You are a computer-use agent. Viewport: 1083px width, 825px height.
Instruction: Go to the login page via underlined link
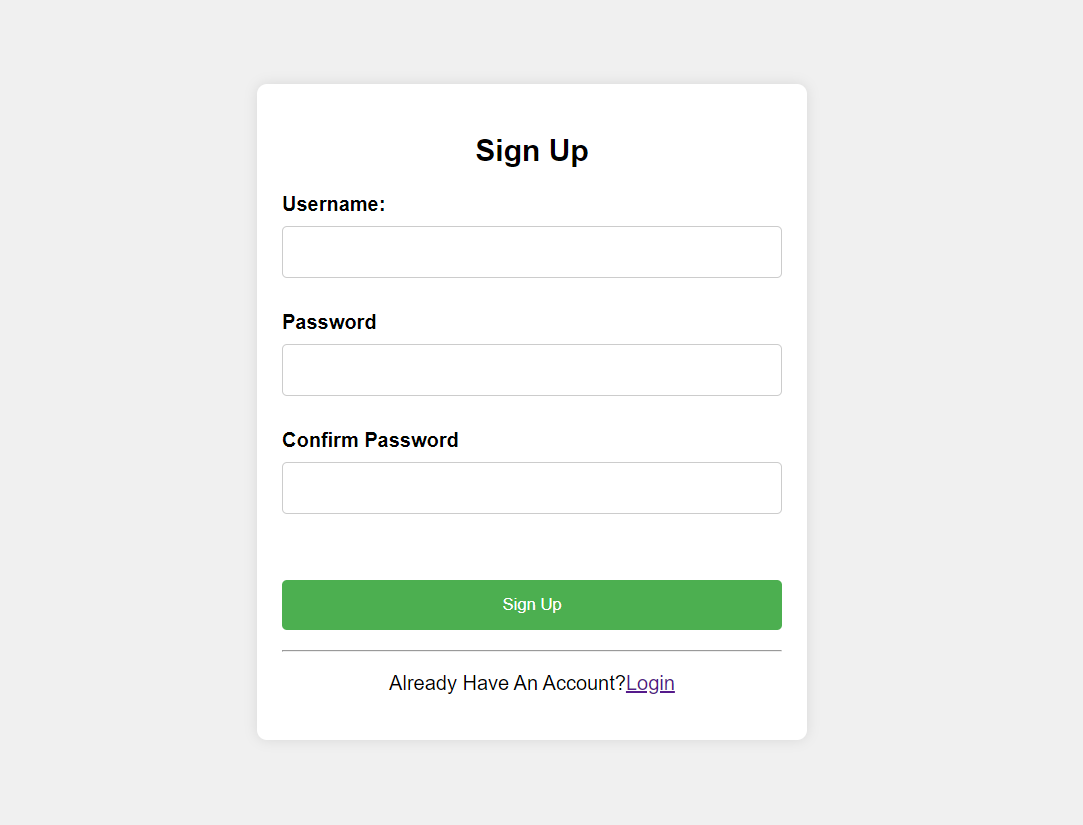point(650,683)
